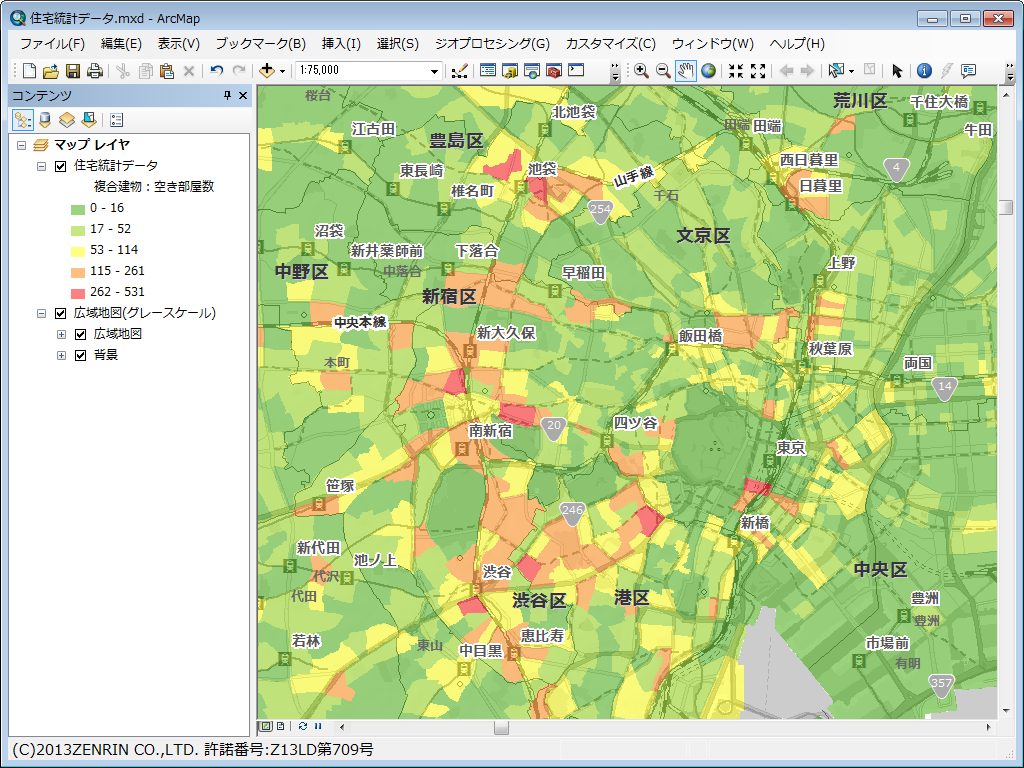Open Table of Contents options icon
The height and width of the screenshot is (768, 1024).
116,120
